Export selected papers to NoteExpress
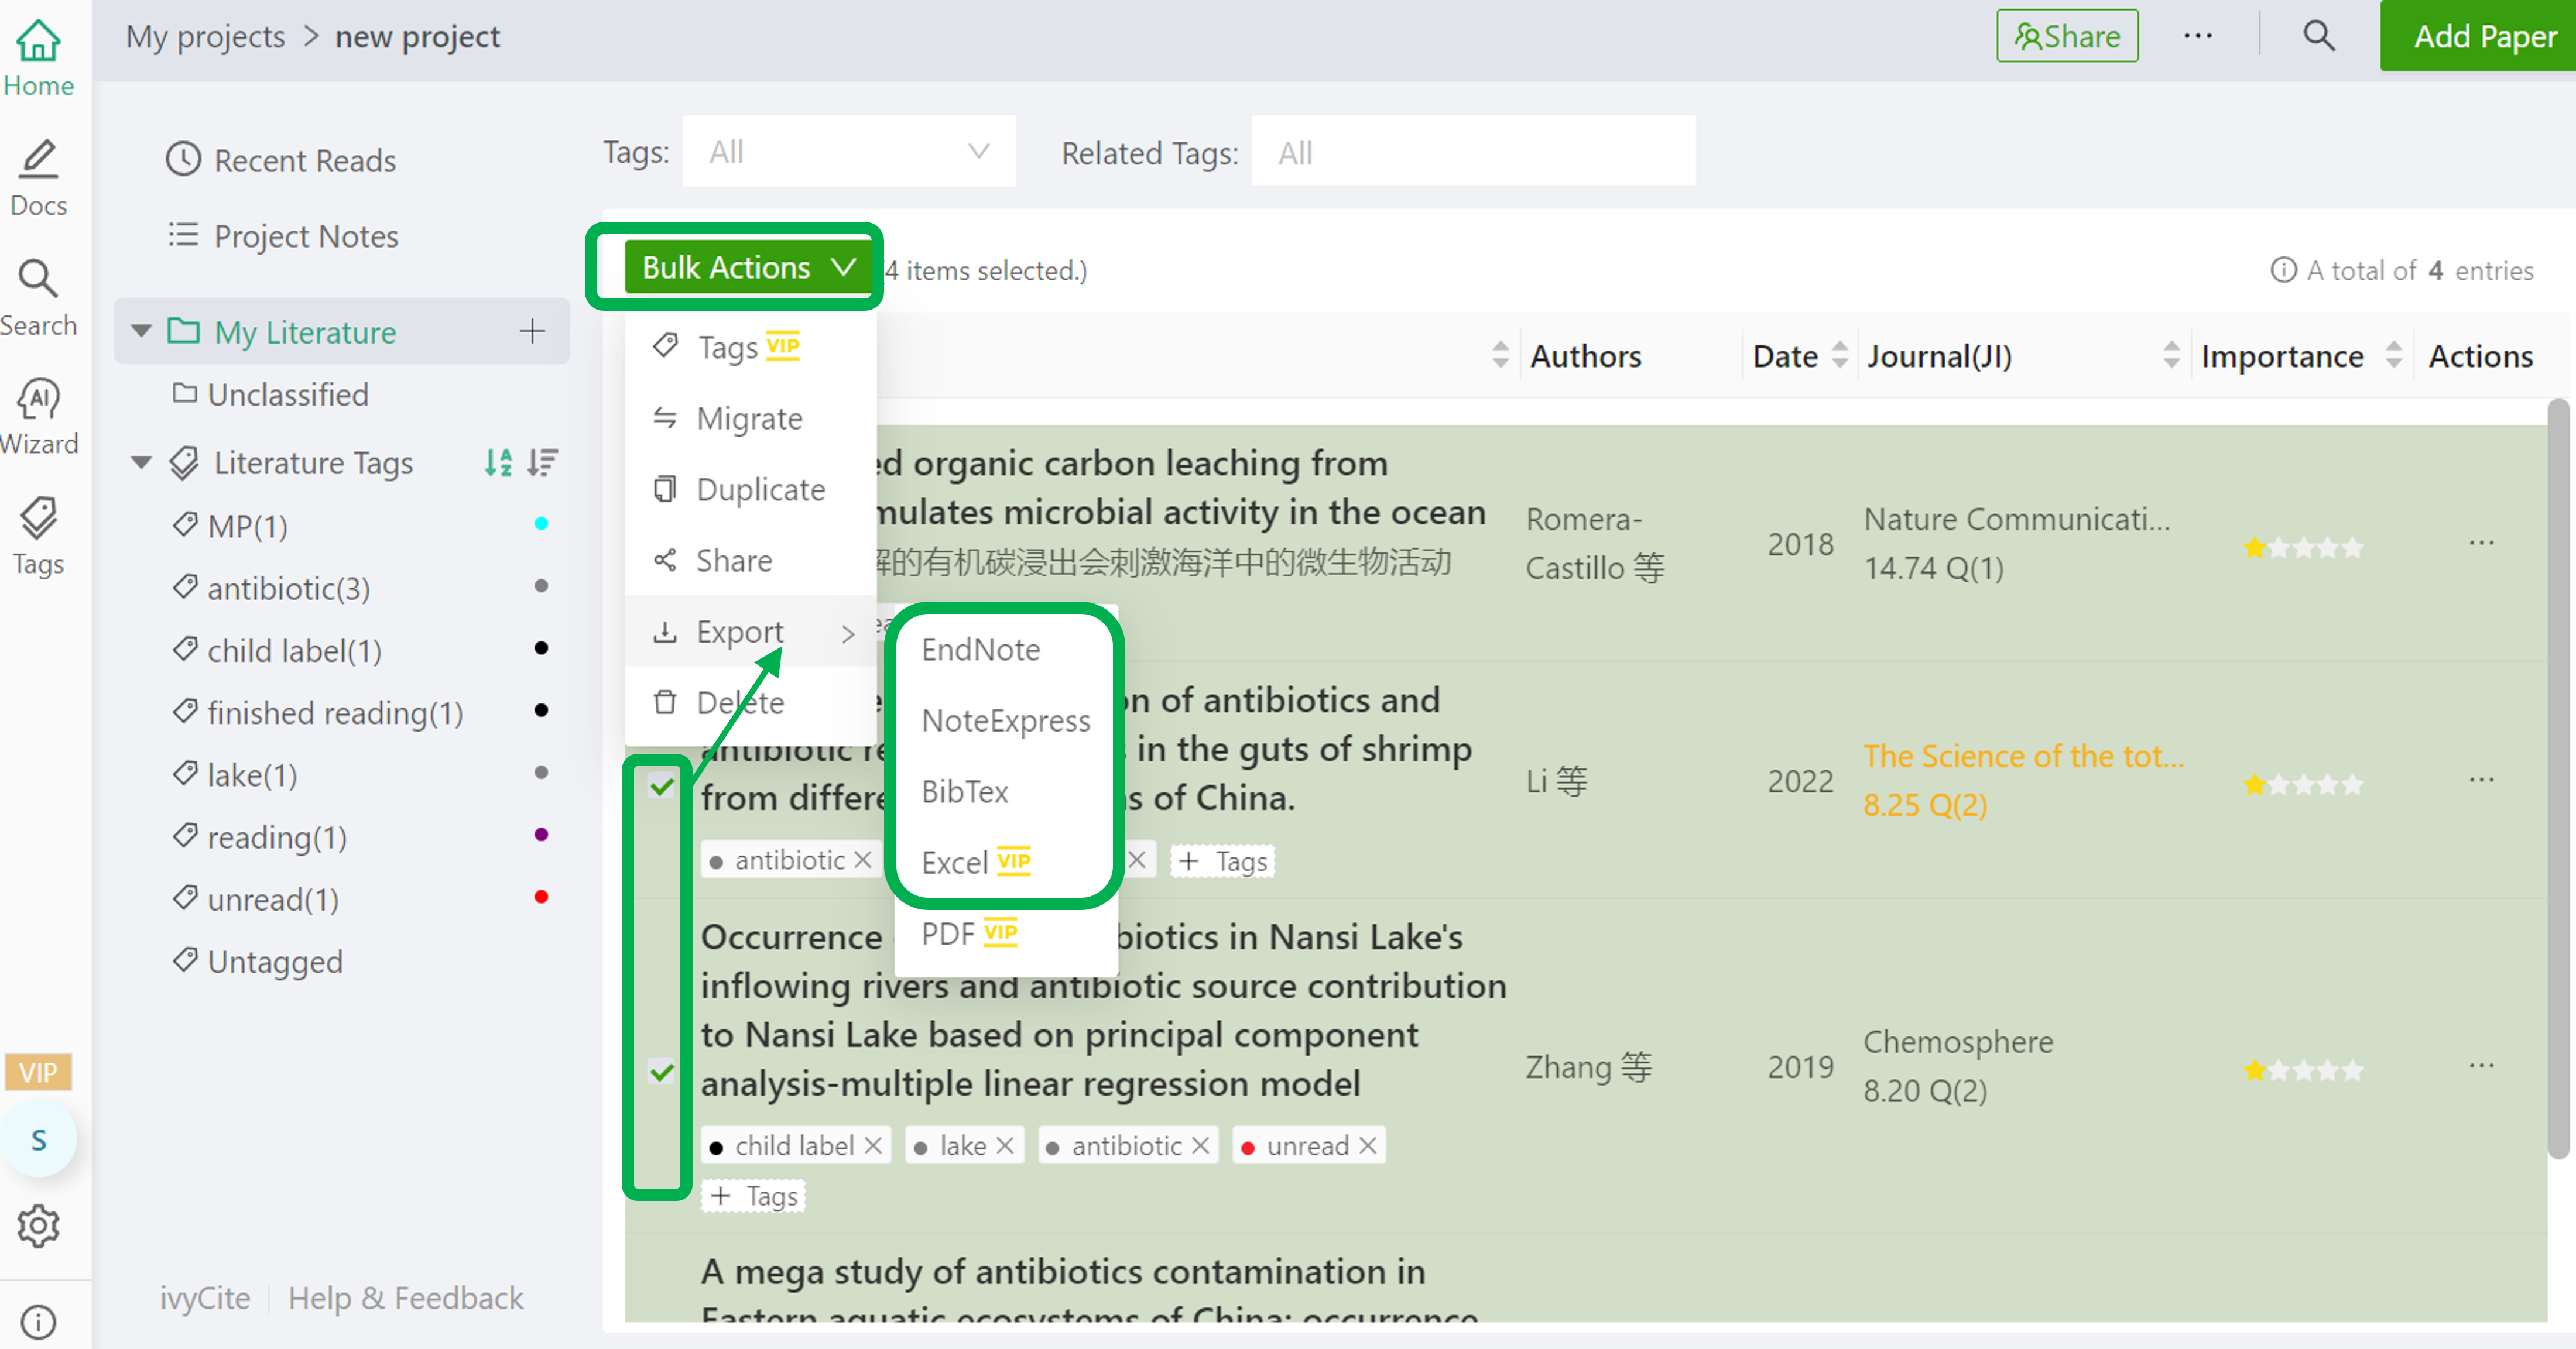Viewport: 2576px width, 1349px height. [x=1005, y=720]
